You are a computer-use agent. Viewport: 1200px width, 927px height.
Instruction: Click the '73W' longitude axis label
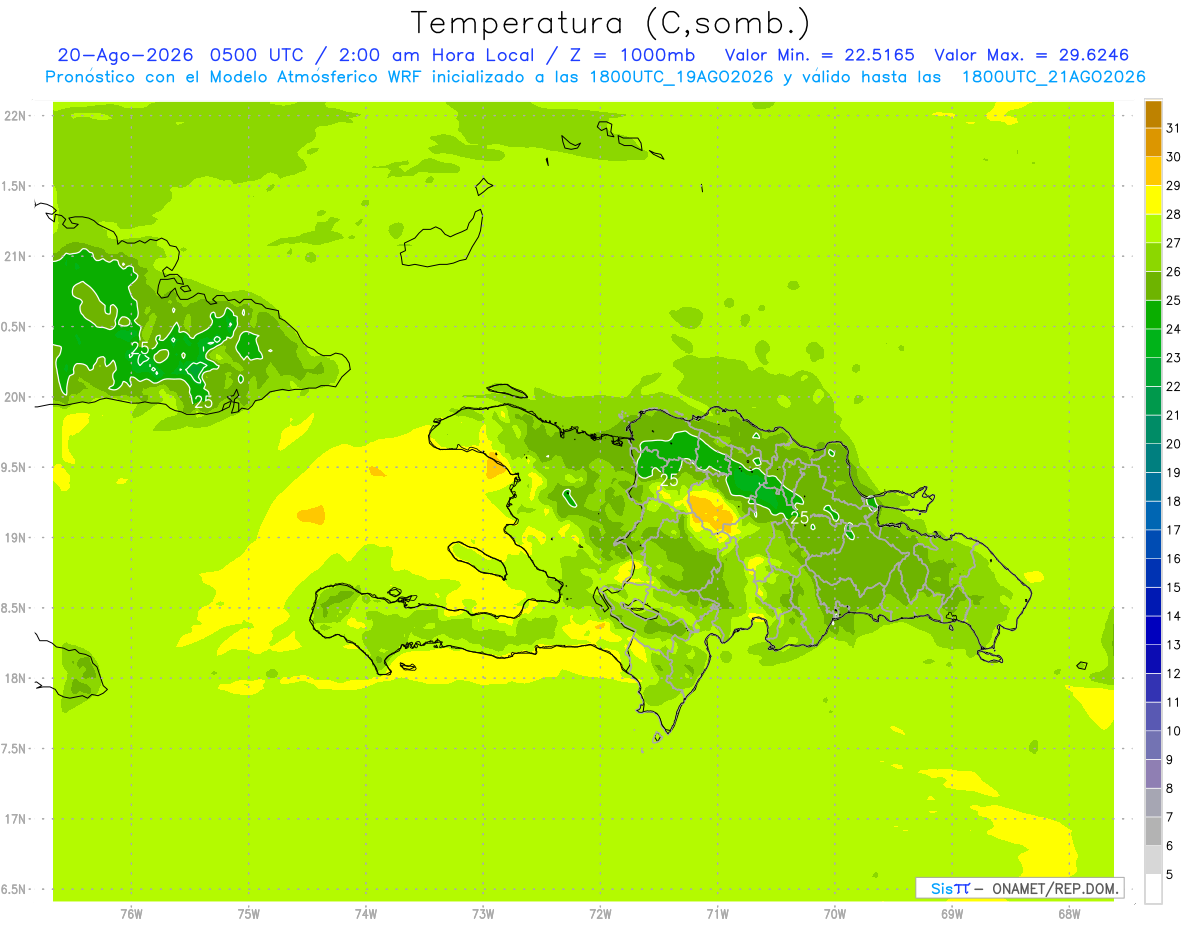click(483, 914)
